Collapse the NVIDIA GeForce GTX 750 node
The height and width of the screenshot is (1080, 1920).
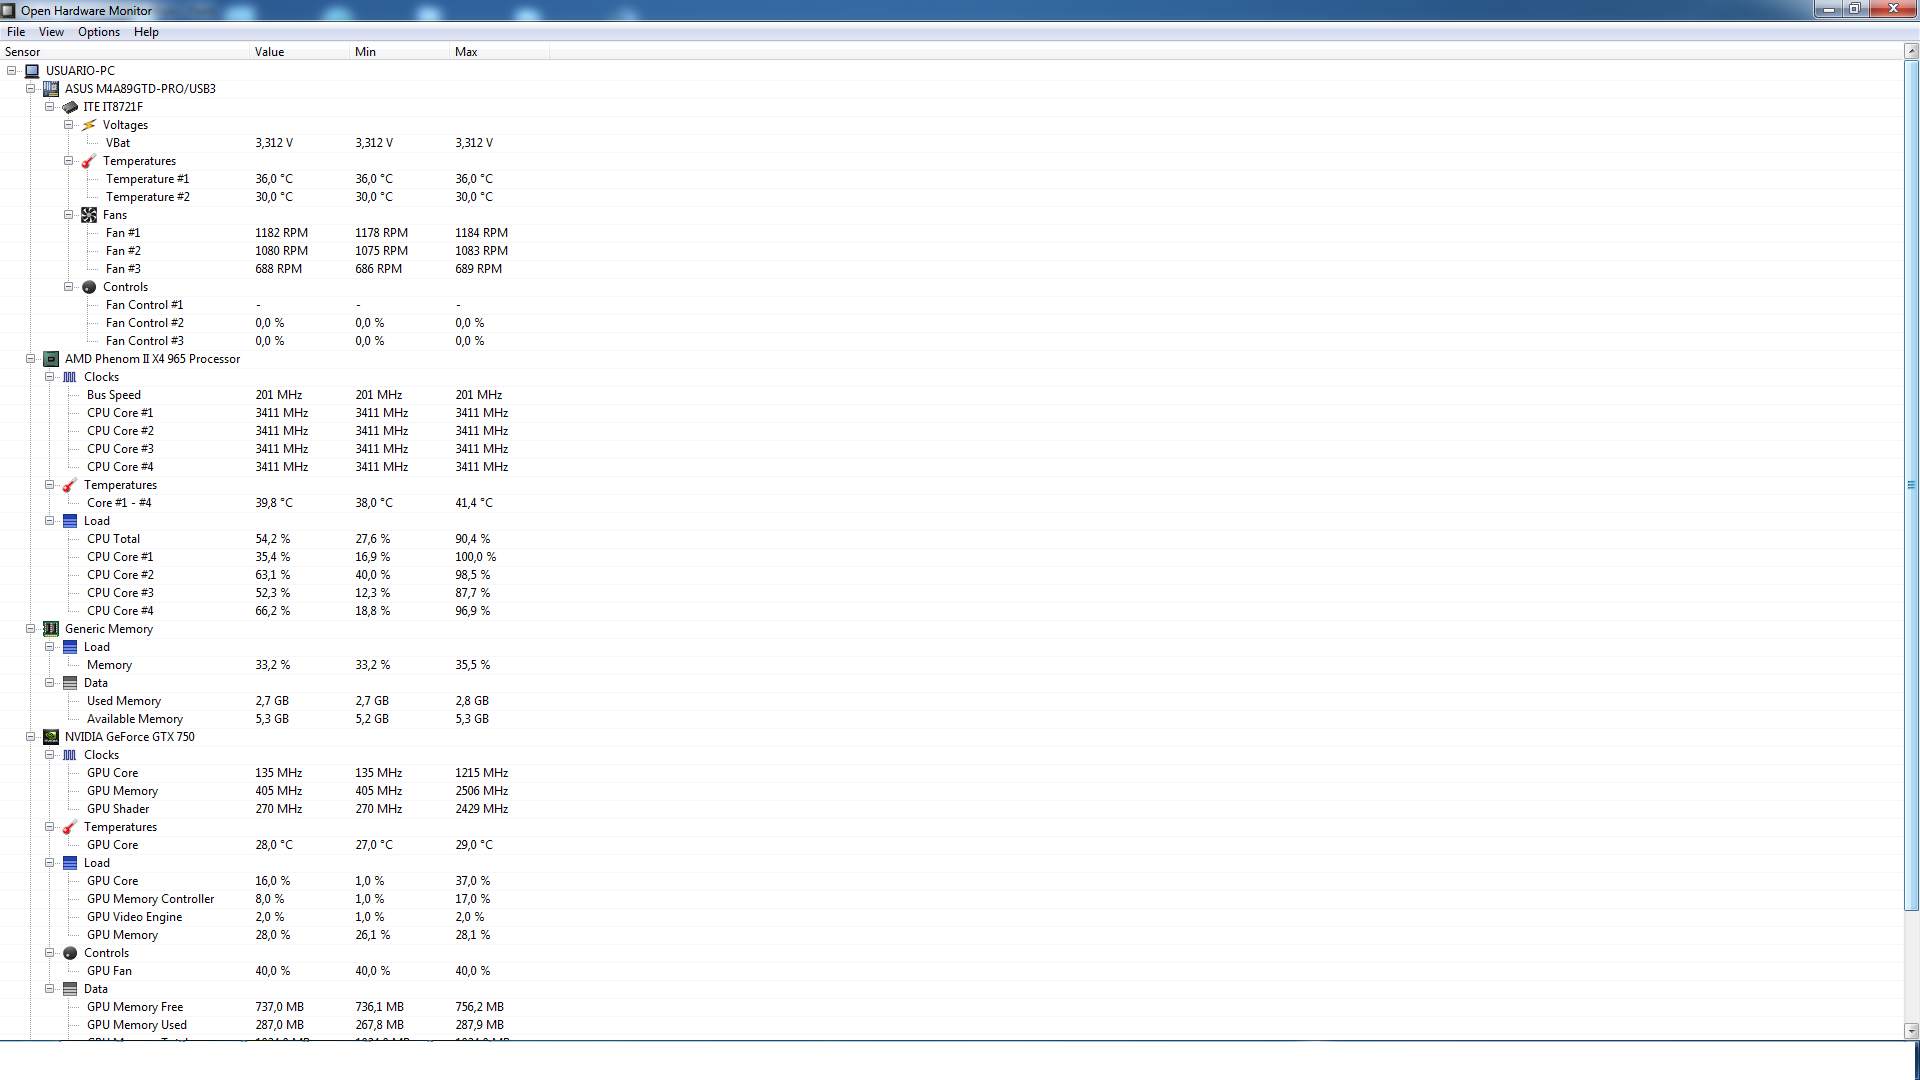click(x=31, y=737)
